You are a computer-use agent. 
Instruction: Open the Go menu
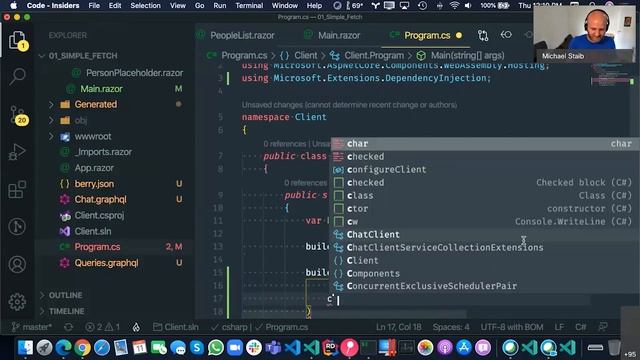200,6
